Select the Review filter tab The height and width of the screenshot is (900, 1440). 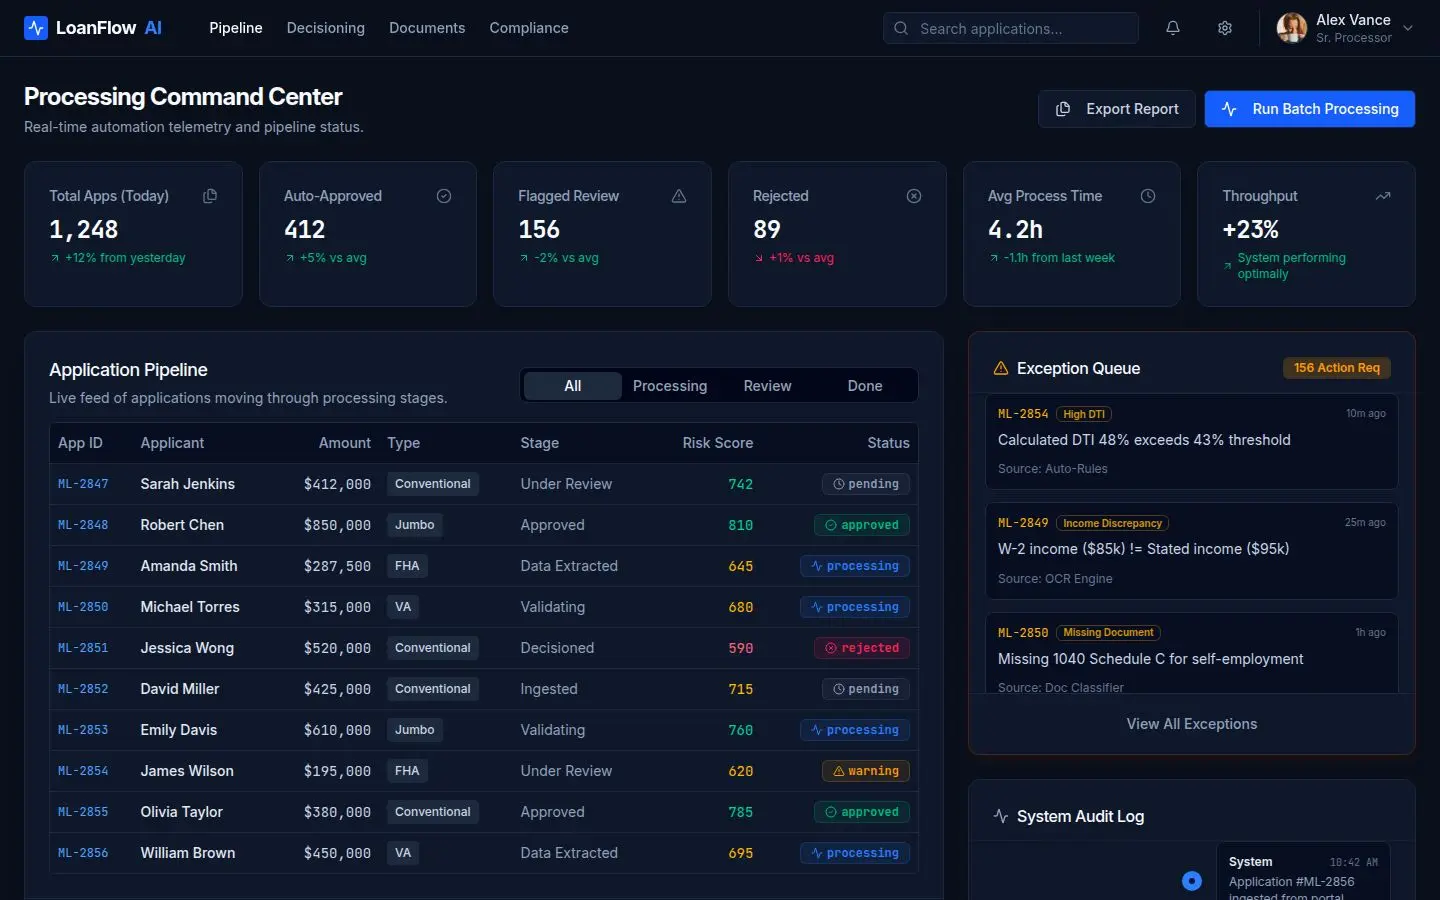(x=767, y=386)
